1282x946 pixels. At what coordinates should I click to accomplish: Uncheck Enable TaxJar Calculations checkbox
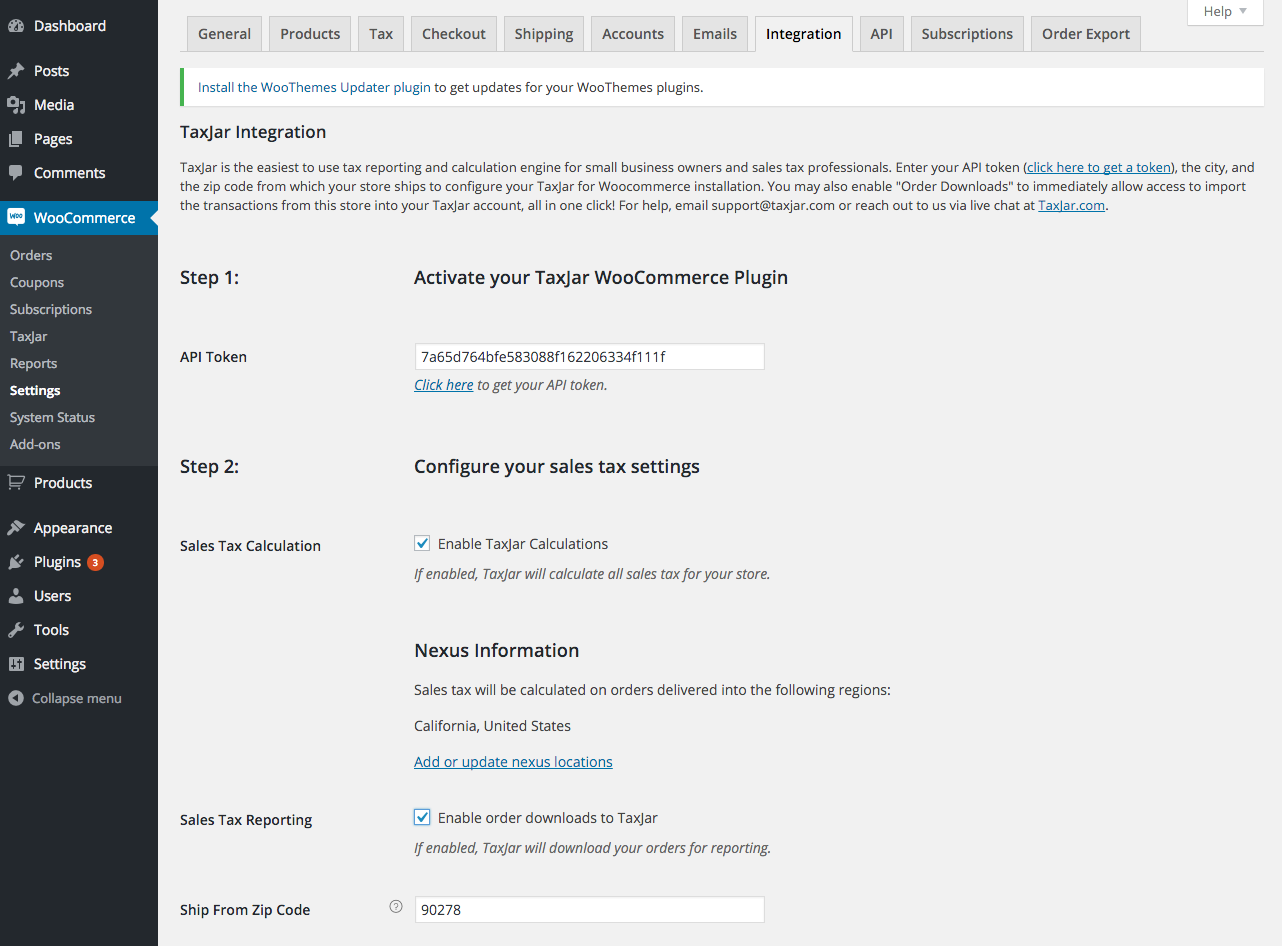422,543
